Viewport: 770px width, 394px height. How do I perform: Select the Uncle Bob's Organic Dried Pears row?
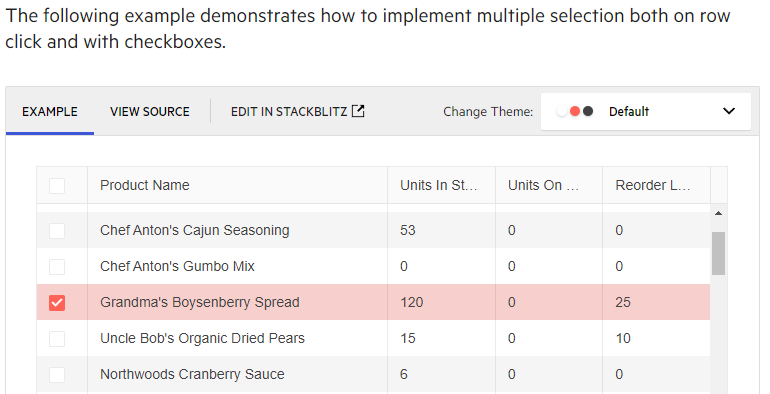[373, 338]
